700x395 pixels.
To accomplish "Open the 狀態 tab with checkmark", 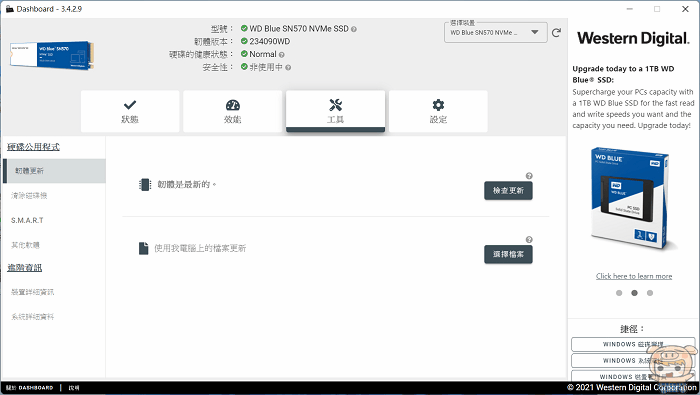I will (x=130, y=111).
